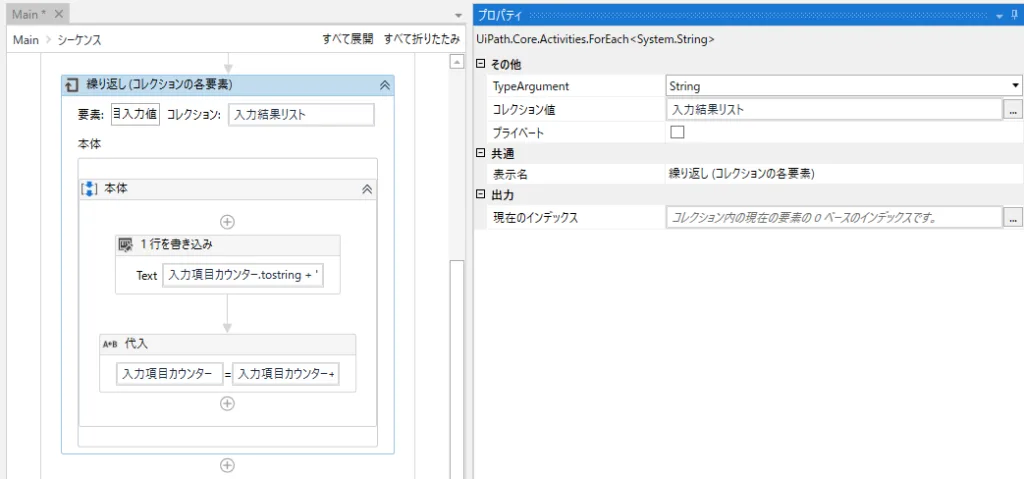Select the Main workflow tab
The image size is (1024, 479).
[x=30, y=14]
